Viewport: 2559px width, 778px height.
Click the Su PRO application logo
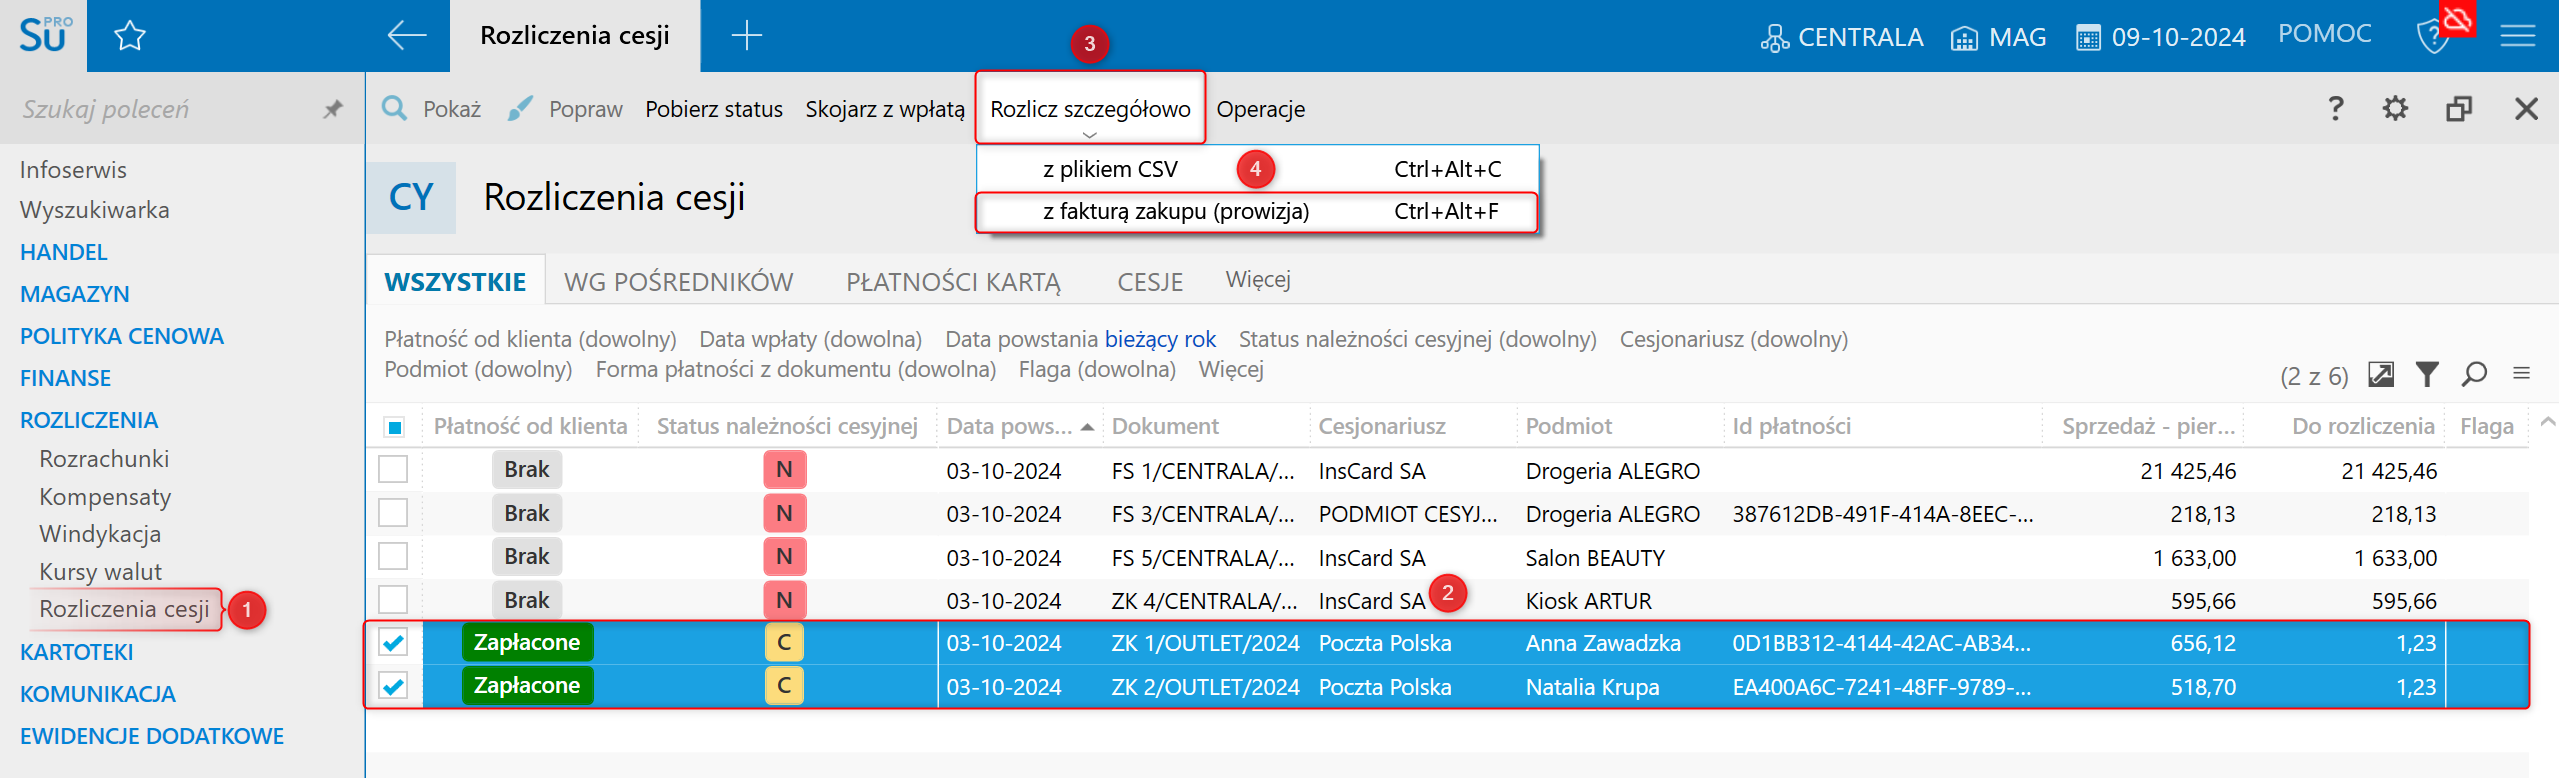point(44,35)
